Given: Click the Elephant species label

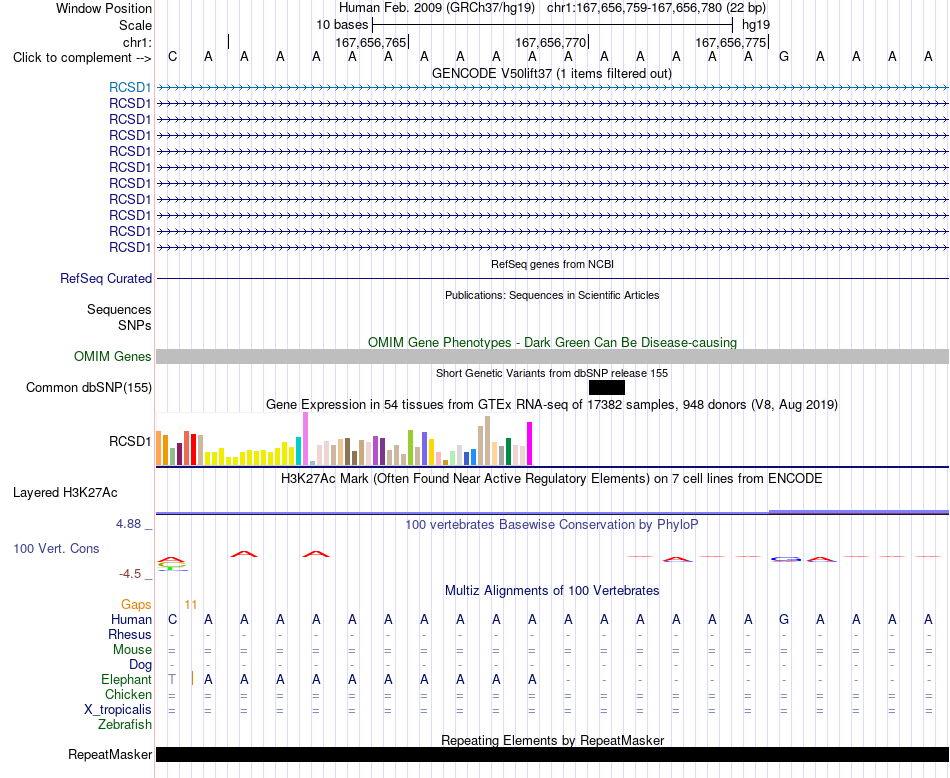Looking at the screenshot, I should (126, 679).
